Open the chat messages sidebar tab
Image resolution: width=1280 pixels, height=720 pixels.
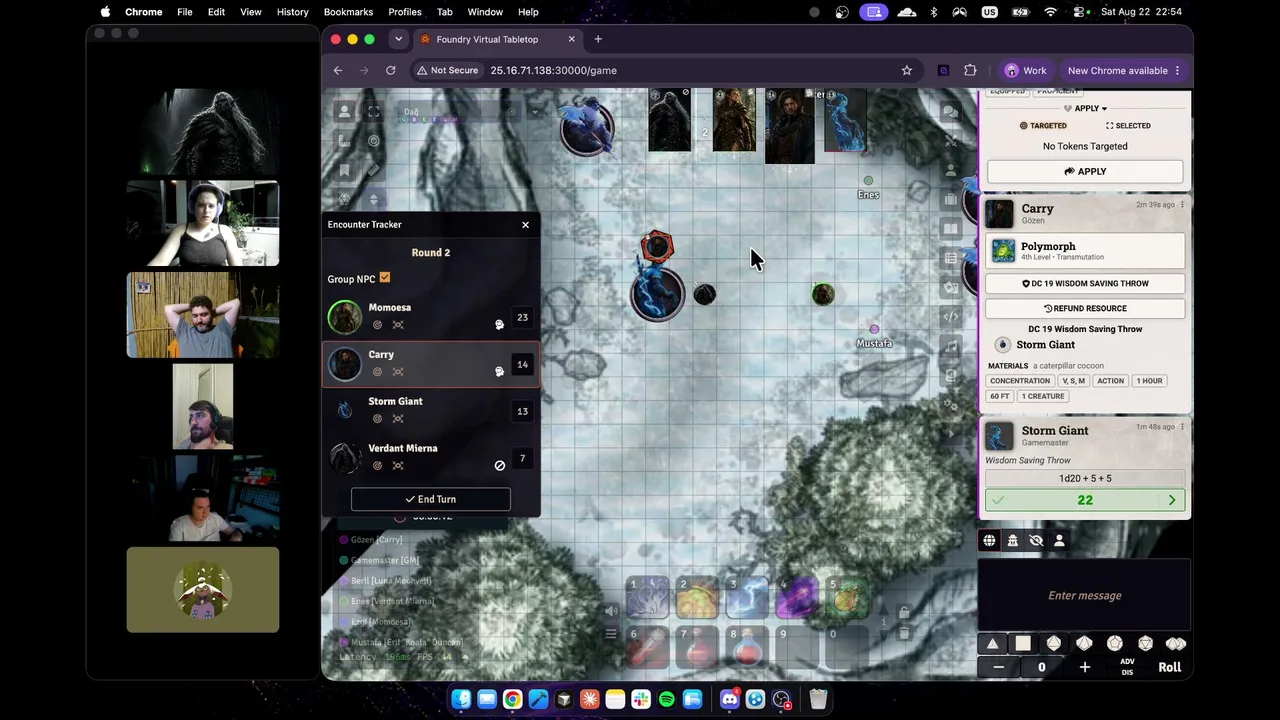pos(951,112)
